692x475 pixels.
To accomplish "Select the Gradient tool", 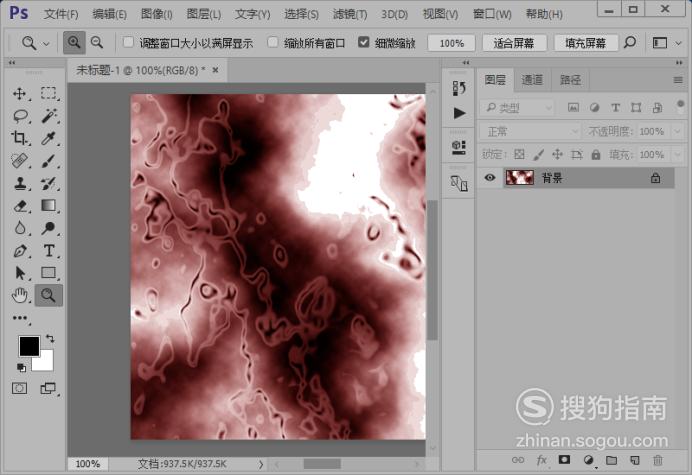I will click(48, 205).
